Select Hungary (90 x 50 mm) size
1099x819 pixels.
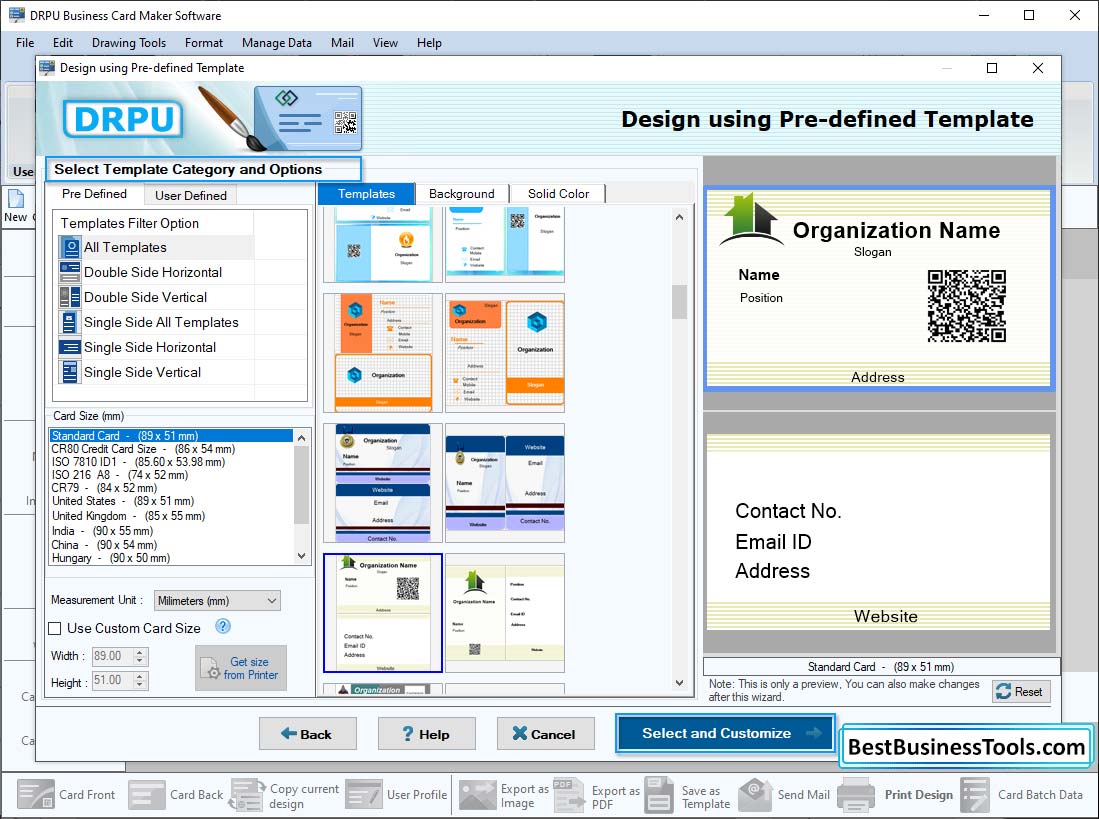(170, 558)
